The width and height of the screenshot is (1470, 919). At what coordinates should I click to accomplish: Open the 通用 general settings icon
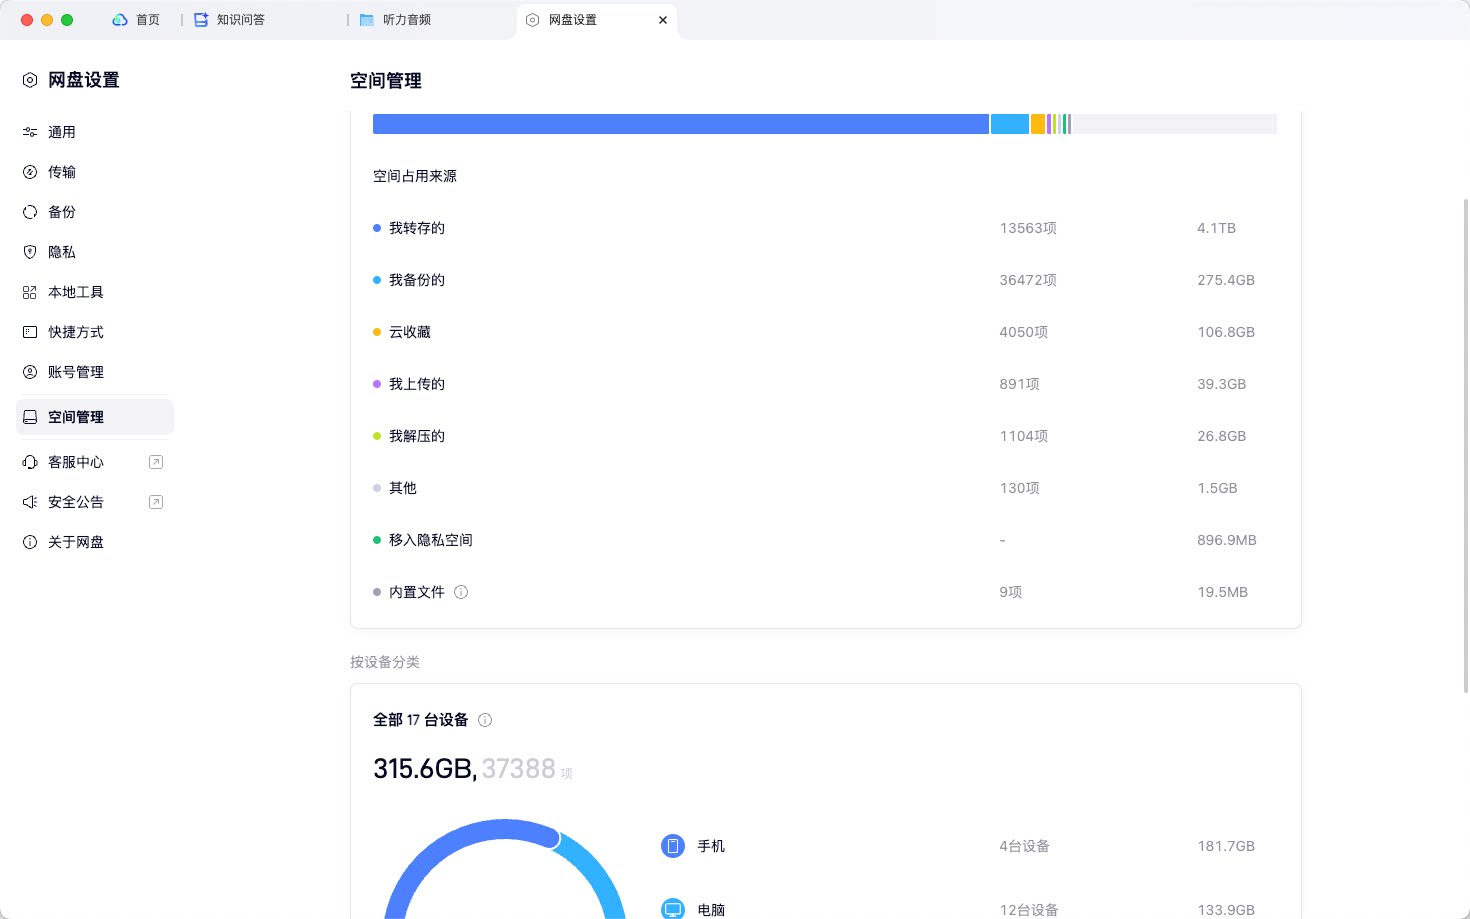(x=30, y=132)
